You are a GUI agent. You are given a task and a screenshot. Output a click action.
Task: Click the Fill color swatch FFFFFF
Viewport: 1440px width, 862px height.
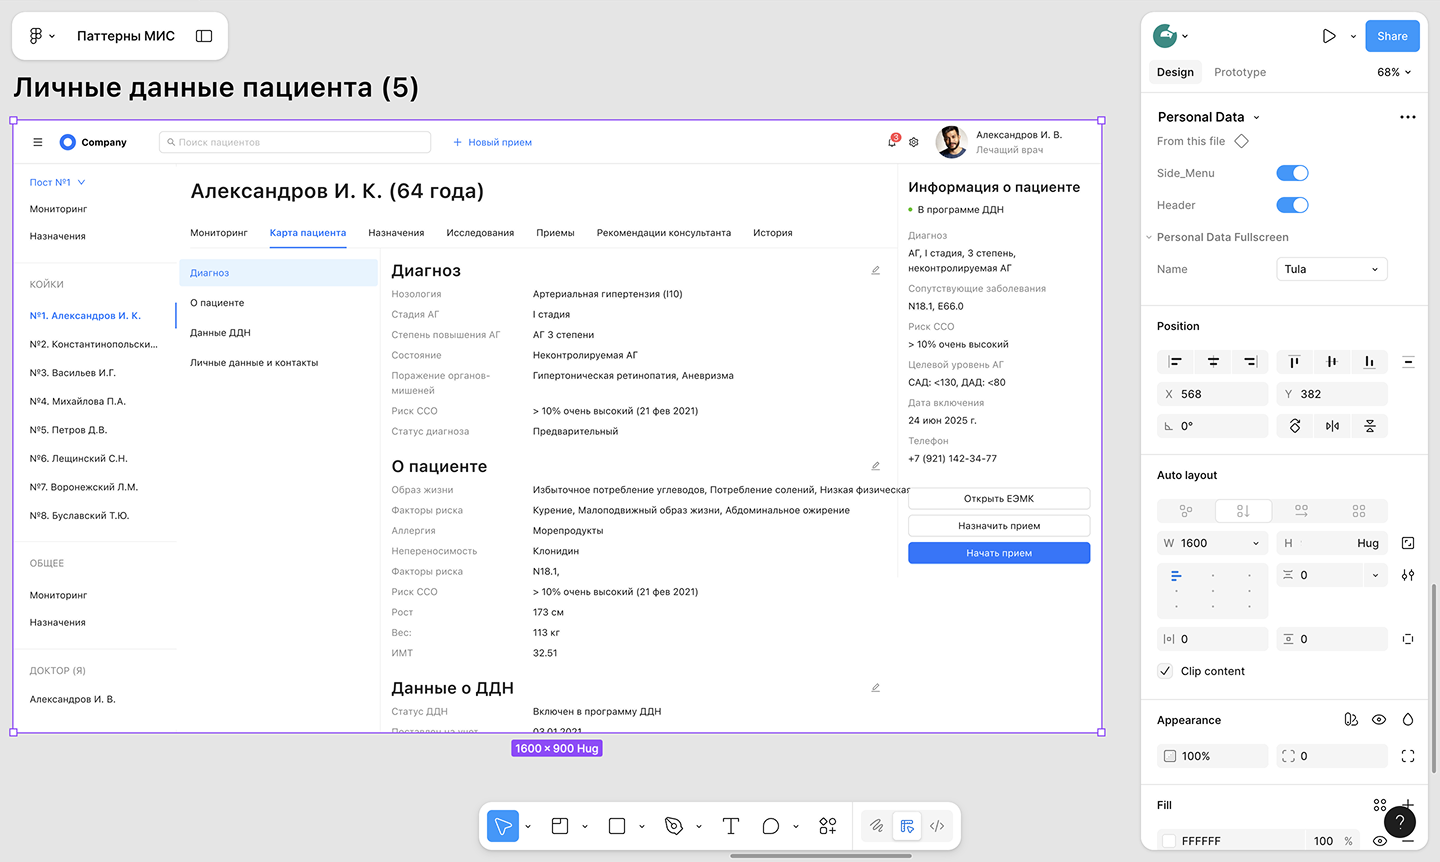(x=1169, y=841)
